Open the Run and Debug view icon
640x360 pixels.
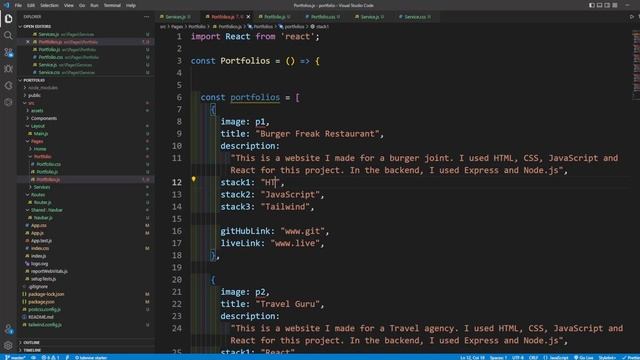click(8, 69)
